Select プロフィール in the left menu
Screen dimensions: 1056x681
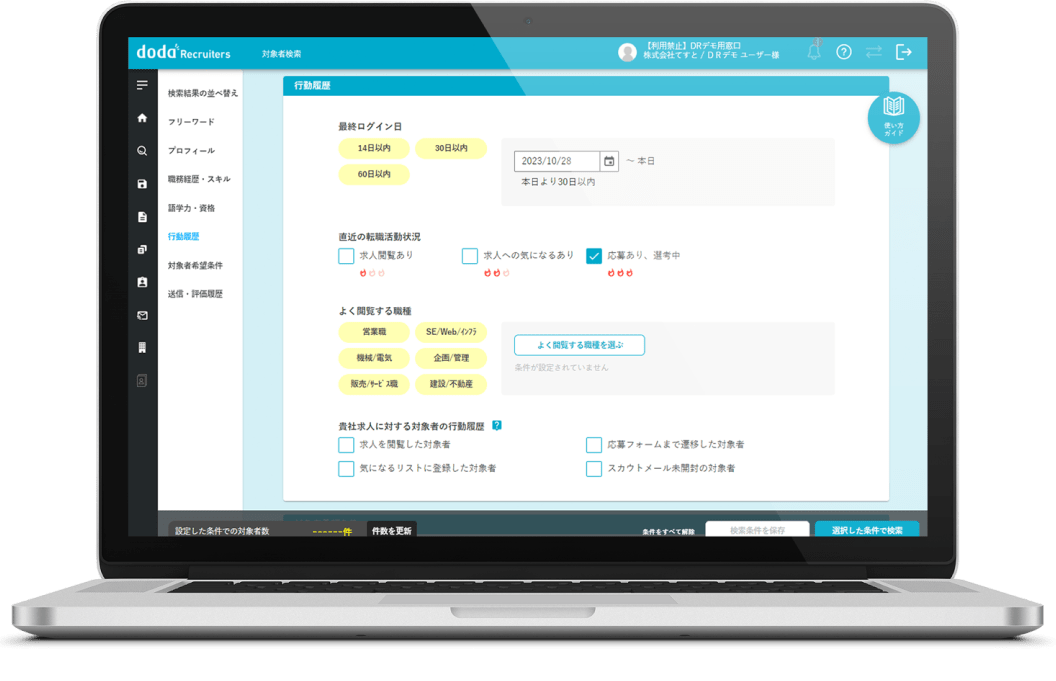[x=191, y=151]
